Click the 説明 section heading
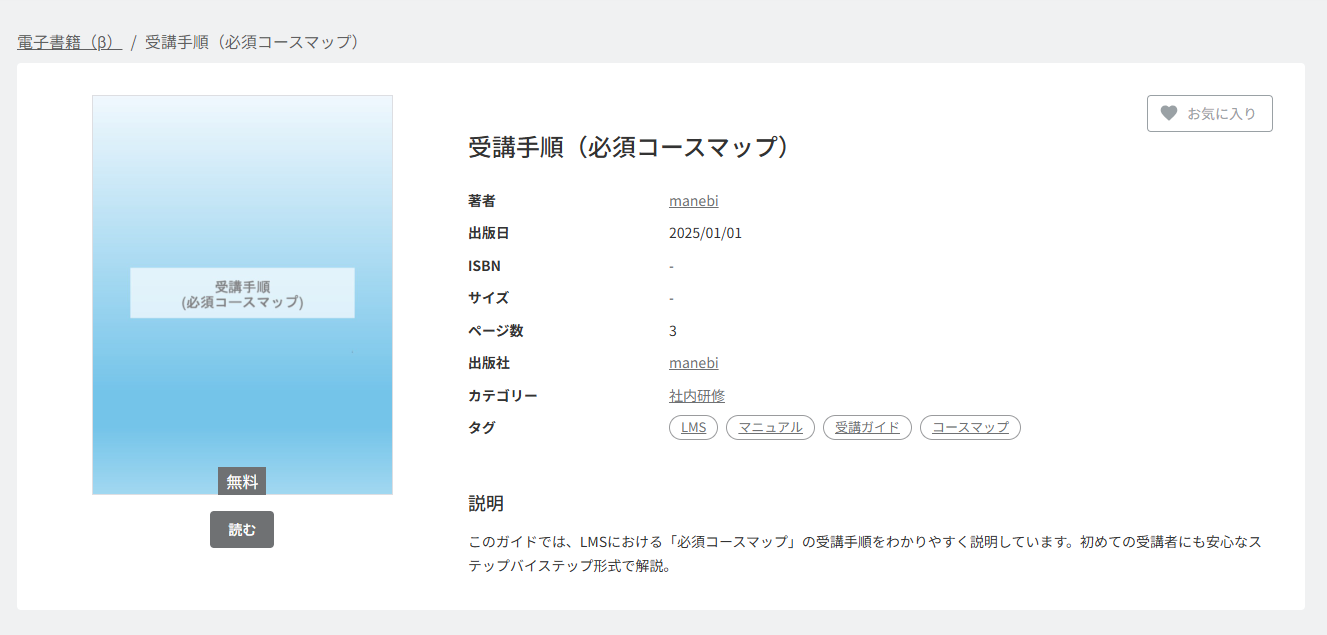Image resolution: width=1327 pixels, height=635 pixels. point(486,503)
